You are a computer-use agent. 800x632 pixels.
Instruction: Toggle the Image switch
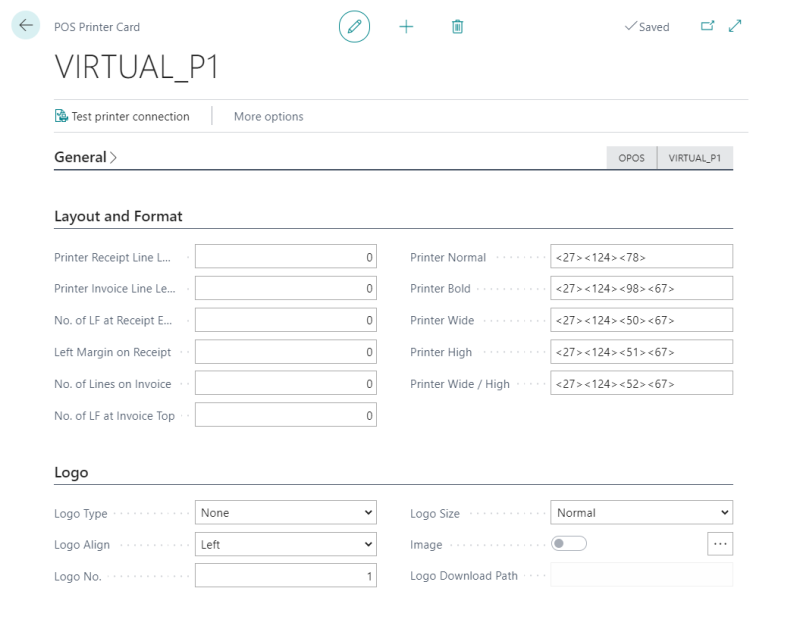569,544
